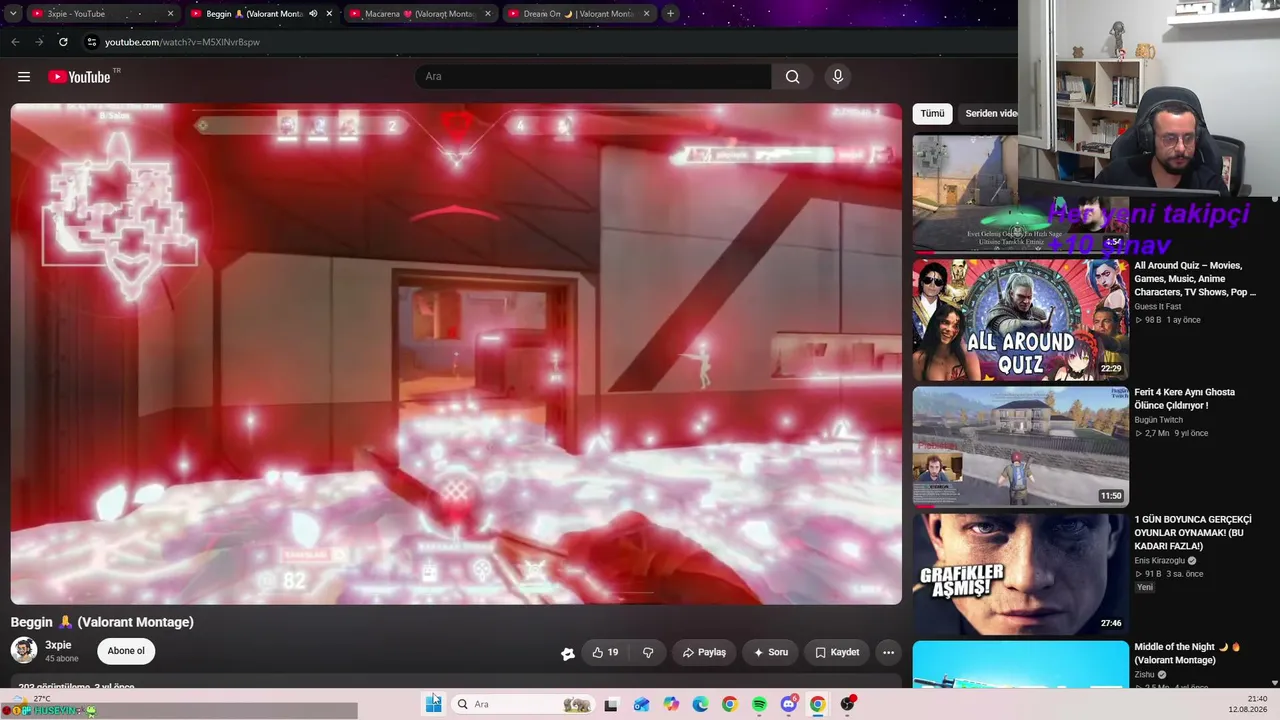The height and width of the screenshot is (720, 1280).
Task: Click the Soru ask button
Action: [x=771, y=652]
